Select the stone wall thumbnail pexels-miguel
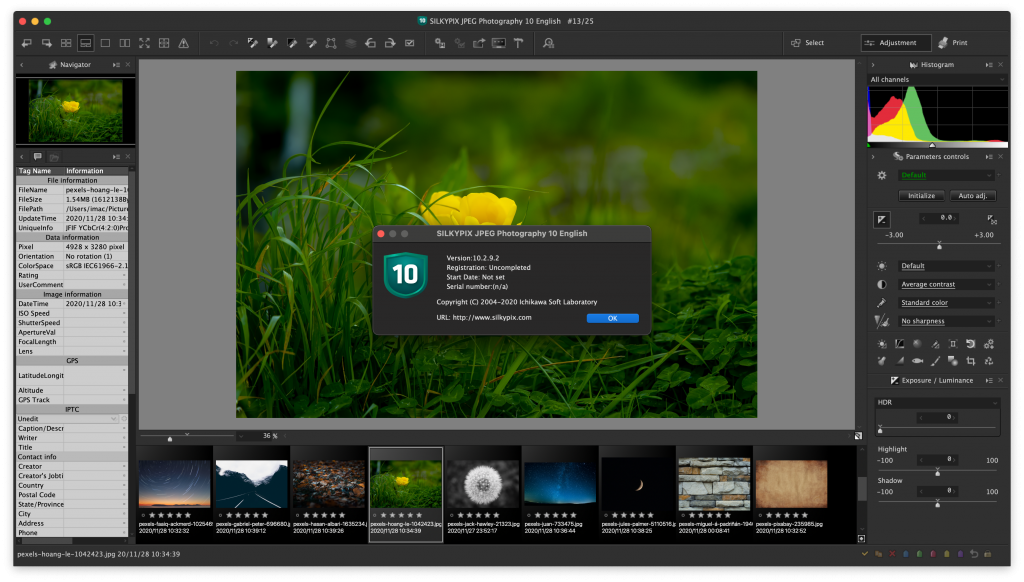The height and width of the screenshot is (582, 1024). [714, 494]
